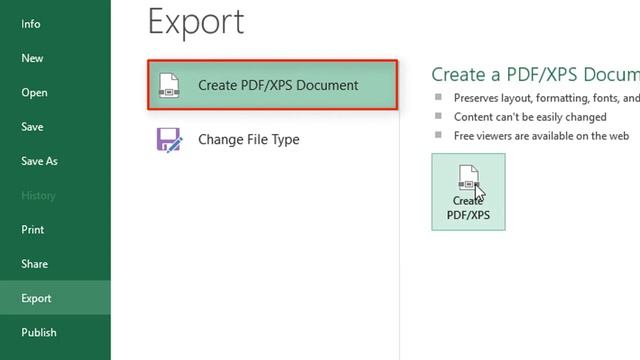Open the Print page
640x360 pixels.
(55, 230)
